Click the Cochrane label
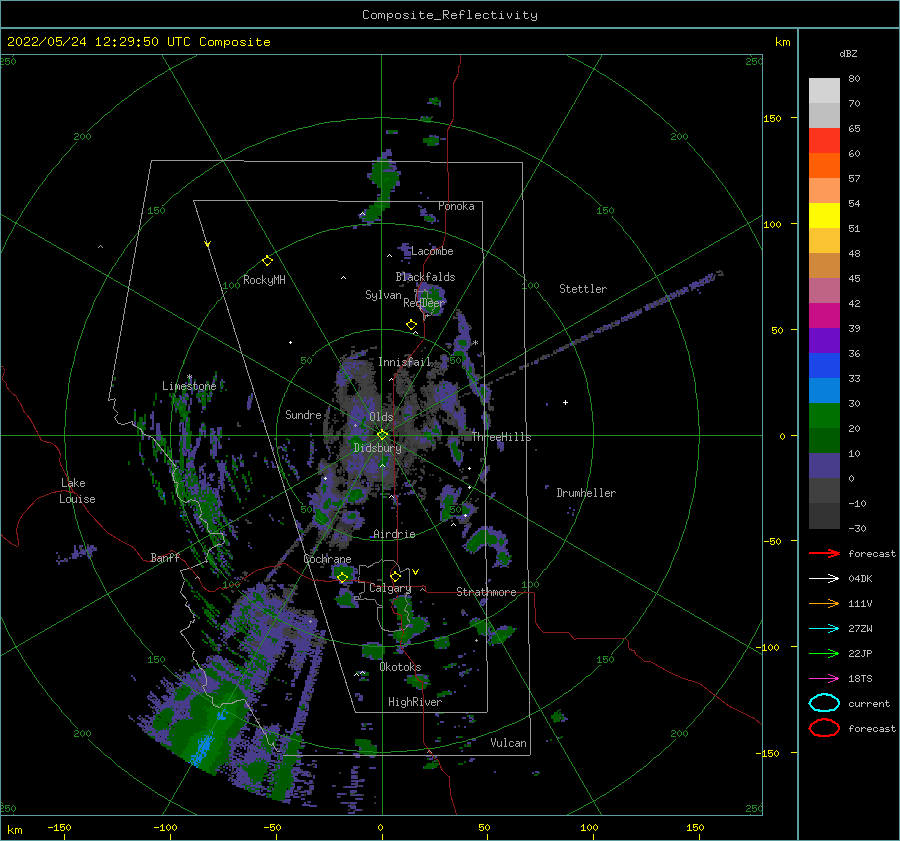900x841 pixels. 327,559
